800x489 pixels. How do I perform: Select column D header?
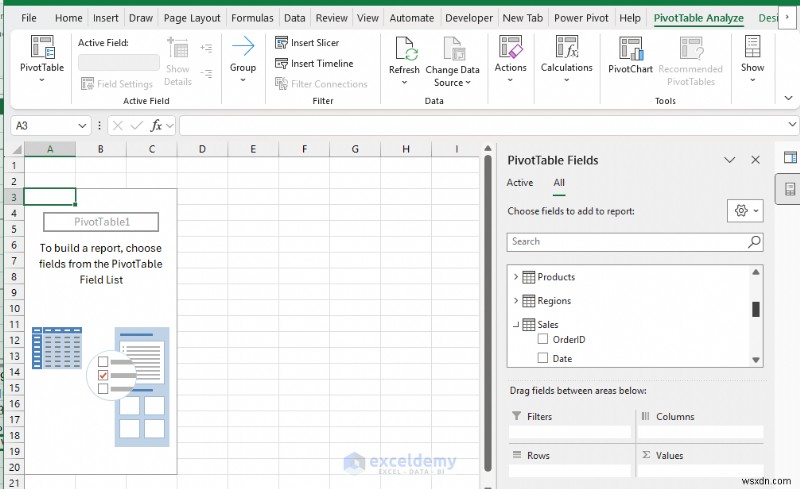pos(203,149)
